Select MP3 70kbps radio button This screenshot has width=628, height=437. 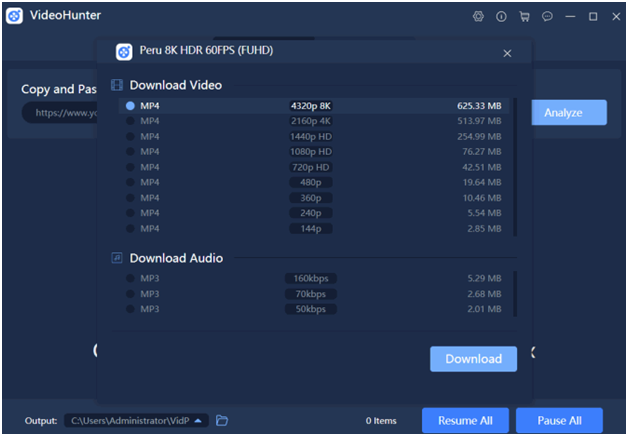point(130,294)
